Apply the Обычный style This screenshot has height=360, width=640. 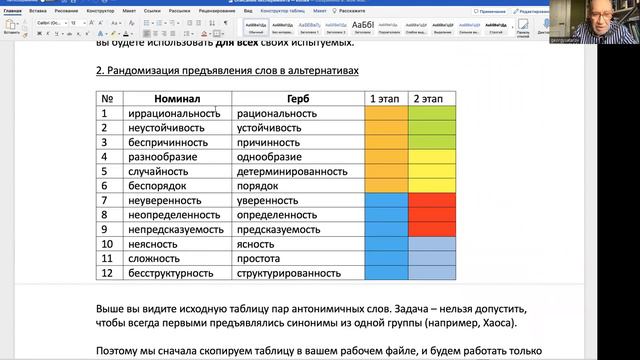[x=256, y=27]
